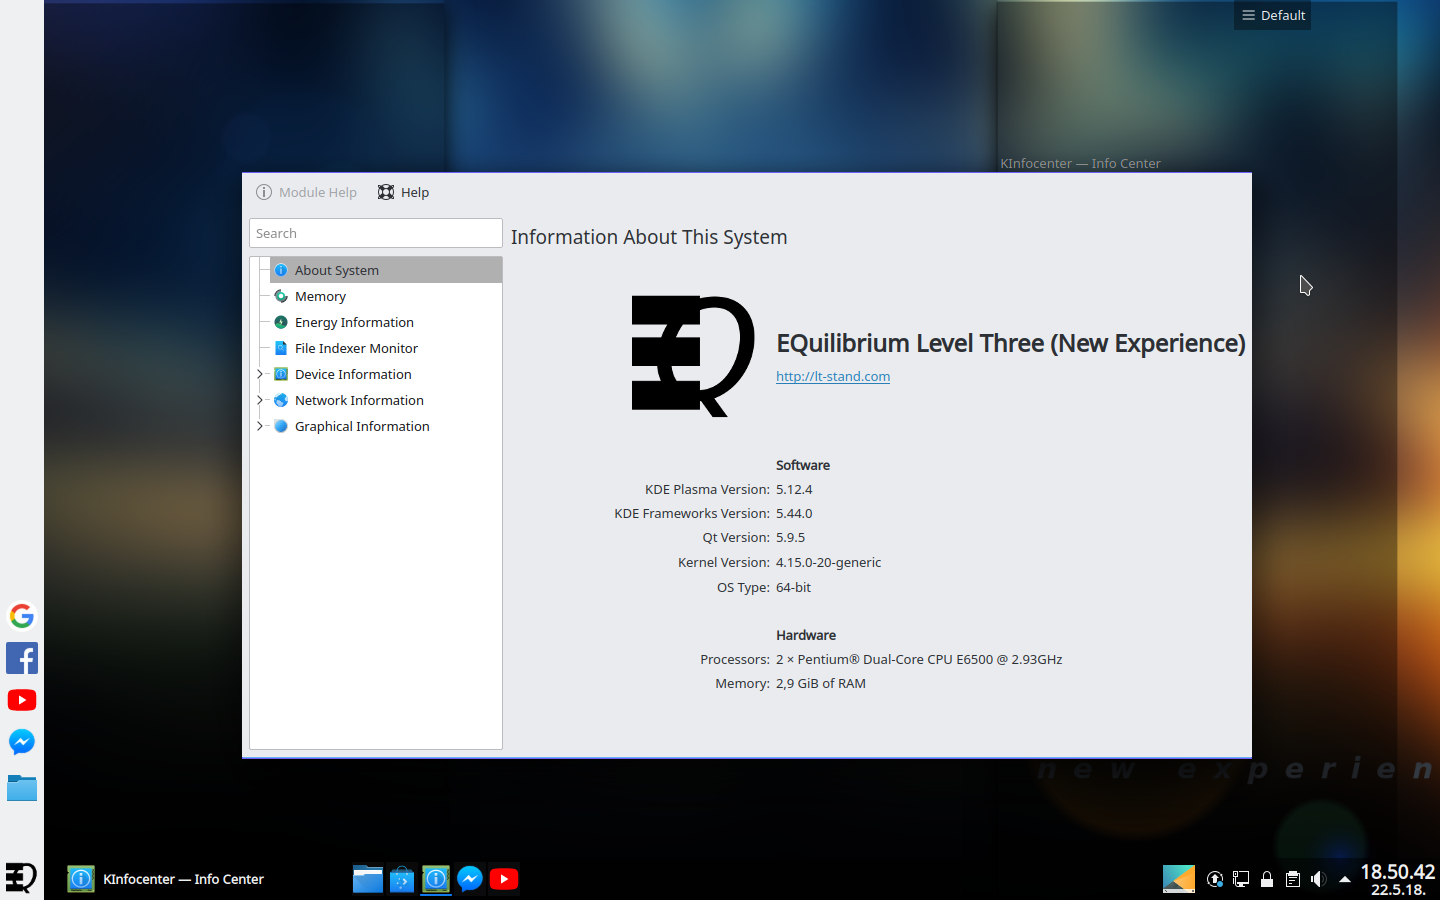The height and width of the screenshot is (900, 1440).
Task: Click the KDE Frameworks version 5.44.0
Action: [x=794, y=513]
